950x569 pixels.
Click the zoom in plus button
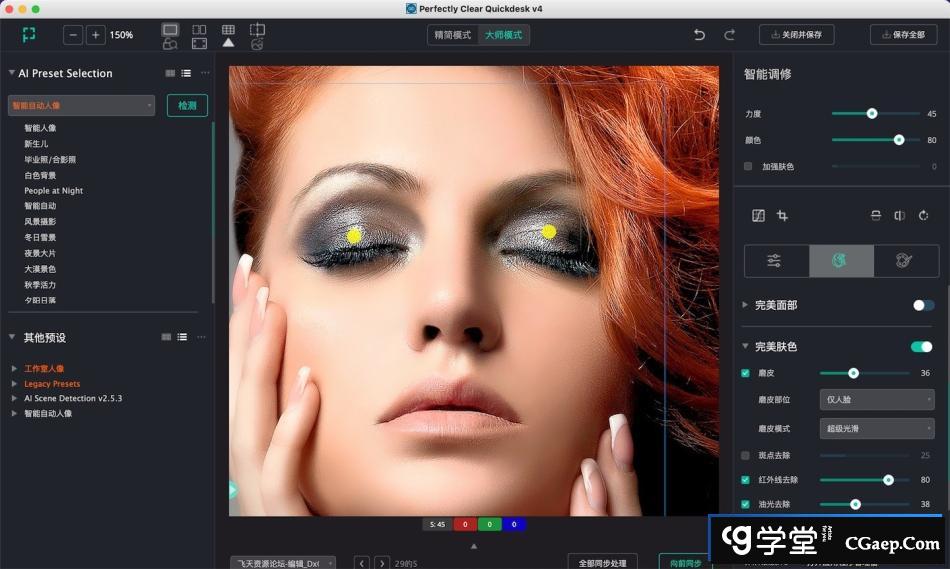(95, 35)
